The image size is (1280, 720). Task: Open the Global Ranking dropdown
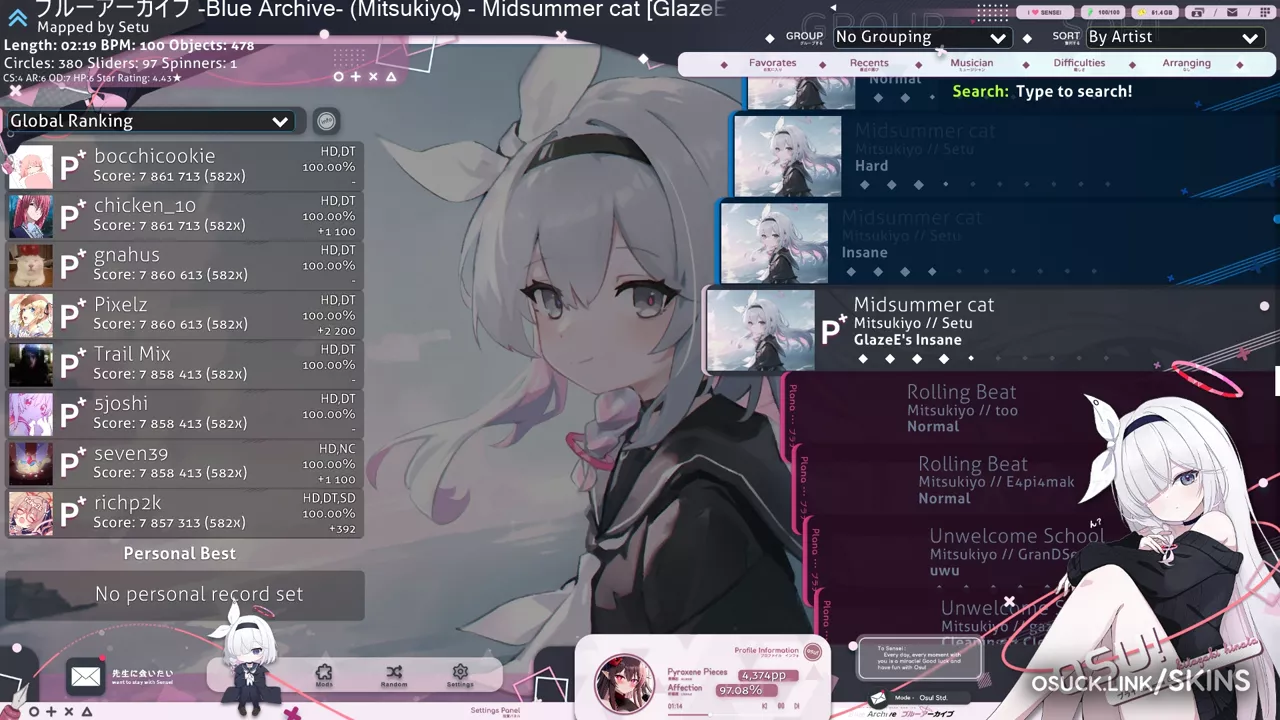point(149,121)
